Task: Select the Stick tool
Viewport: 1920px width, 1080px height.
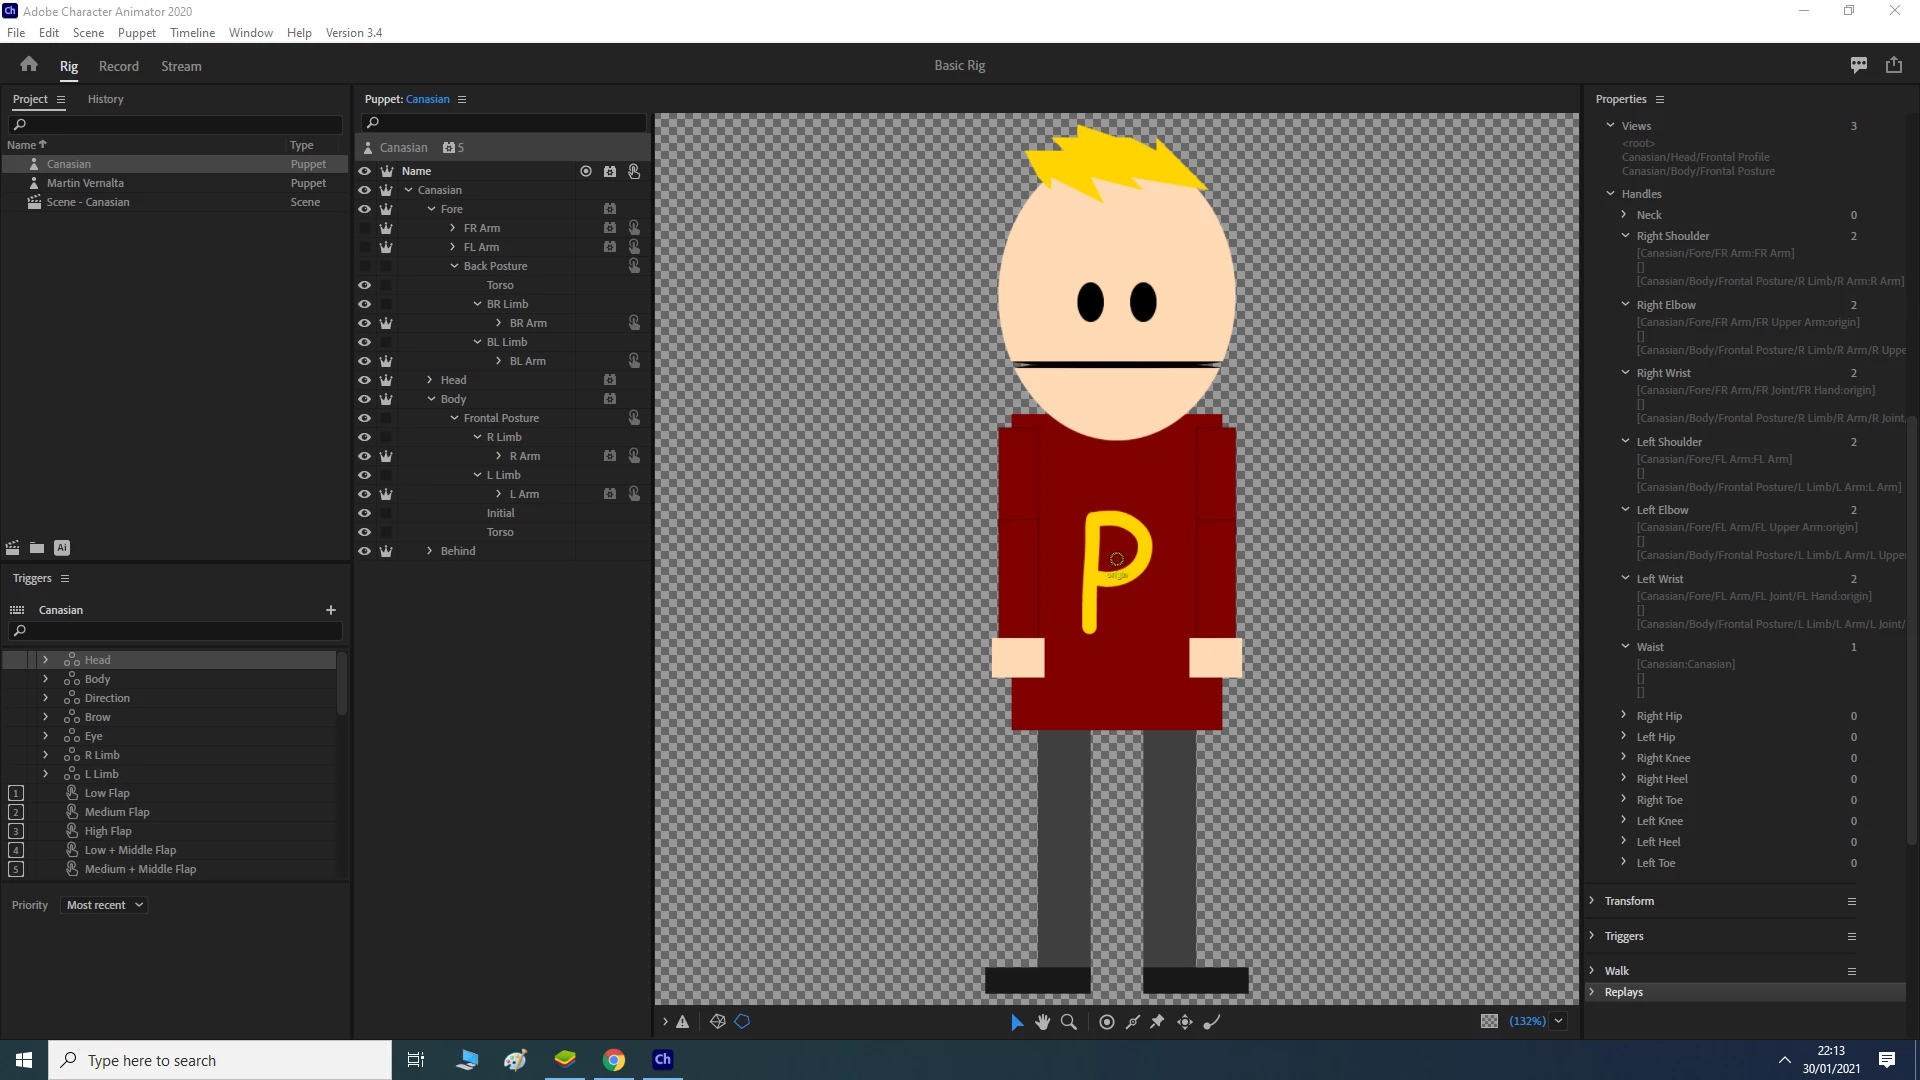Action: coord(1133,1022)
